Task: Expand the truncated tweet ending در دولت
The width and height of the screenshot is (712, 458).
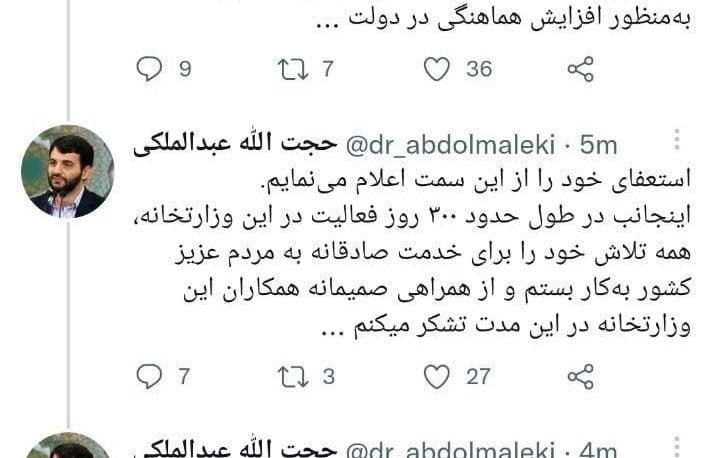Action: click(503, 18)
